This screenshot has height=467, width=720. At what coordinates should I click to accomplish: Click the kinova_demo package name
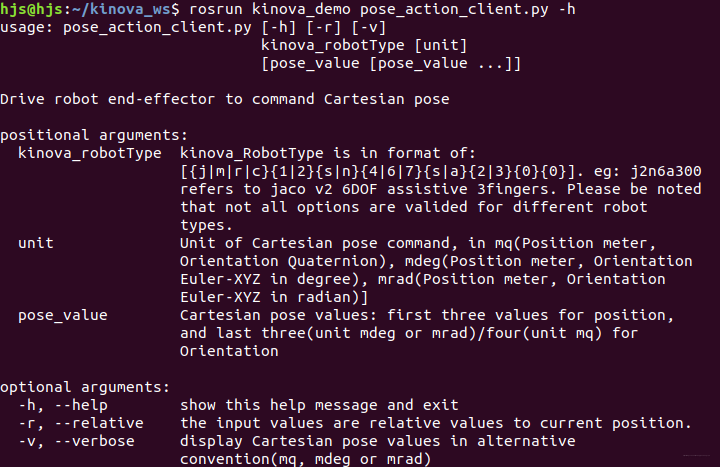click(301, 9)
